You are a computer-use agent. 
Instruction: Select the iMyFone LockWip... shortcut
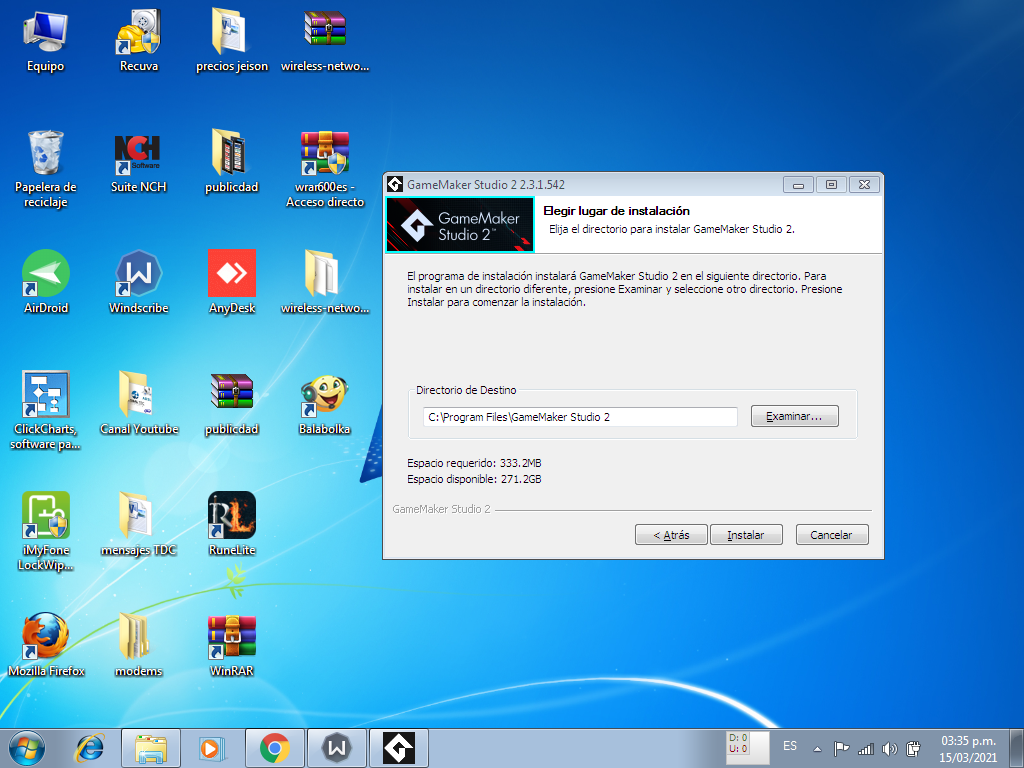[45, 531]
